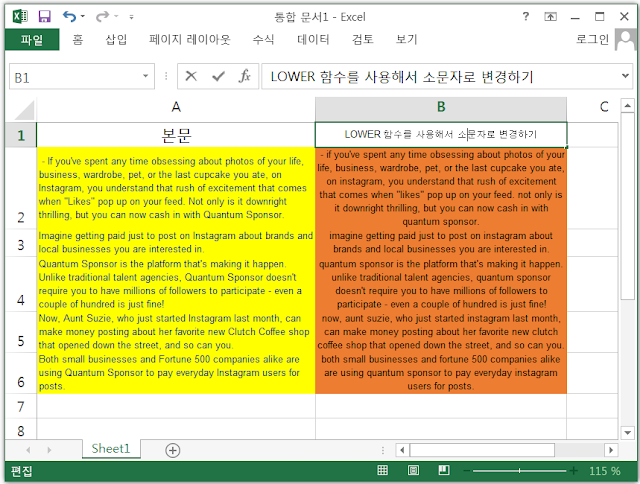Click horizontal scroll right arrow
This screenshot has width=640, height=484.
click(611, 450)
